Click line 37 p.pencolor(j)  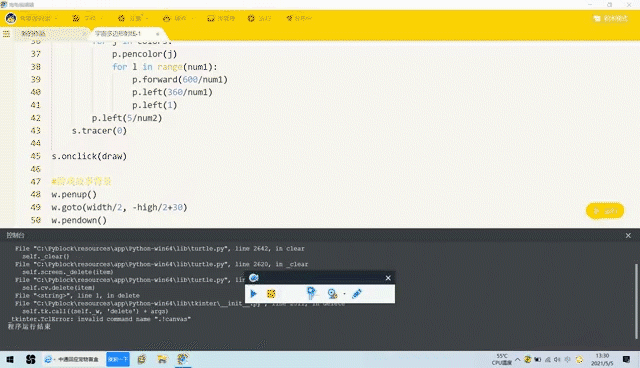pos(144,54)
